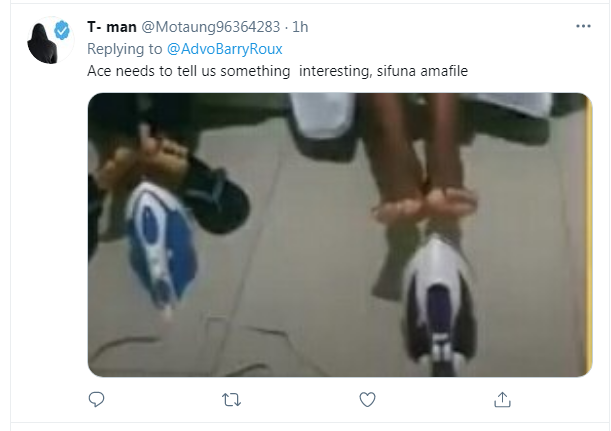The height and width of the screenshot is (431, 611).
Task: Open the attached tweet photo
Action: click(339, 235)
